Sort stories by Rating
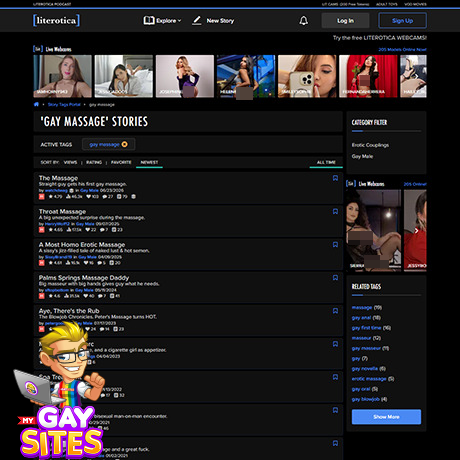 coord(94,162)
